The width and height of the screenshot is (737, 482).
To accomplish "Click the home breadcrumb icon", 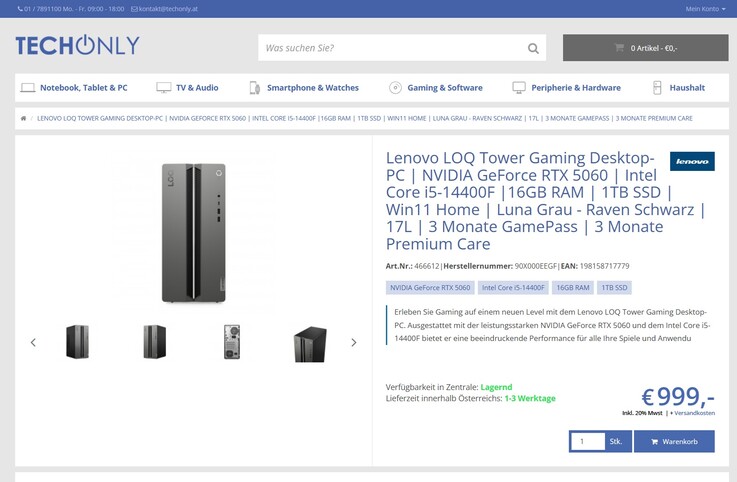I will click(x=23, y=119).
